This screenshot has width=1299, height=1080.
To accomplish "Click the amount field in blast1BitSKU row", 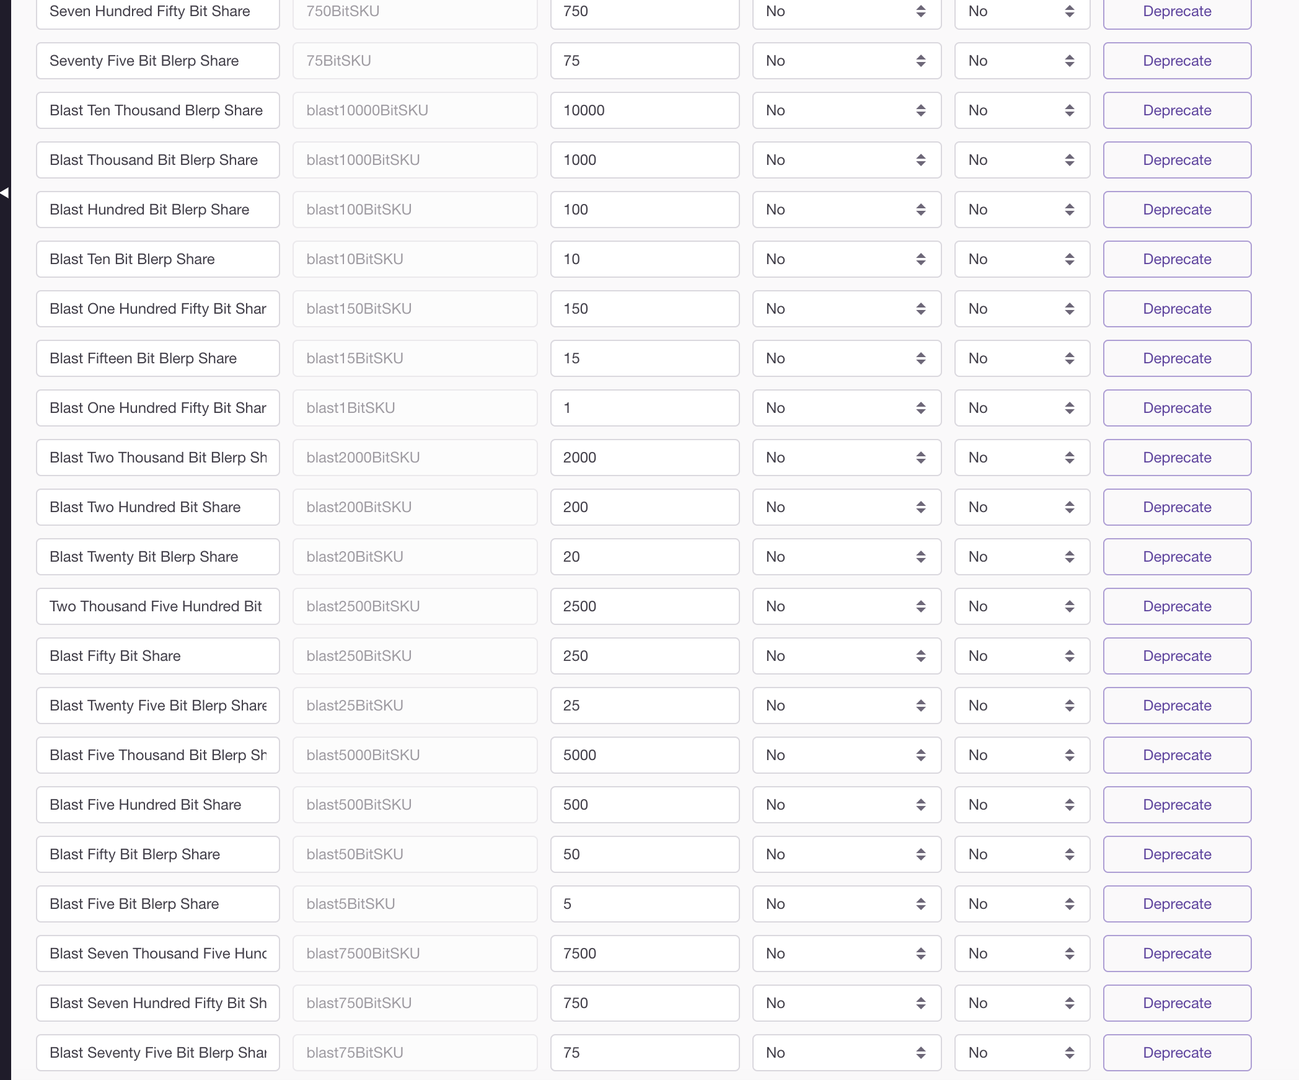I will (644, 408).
